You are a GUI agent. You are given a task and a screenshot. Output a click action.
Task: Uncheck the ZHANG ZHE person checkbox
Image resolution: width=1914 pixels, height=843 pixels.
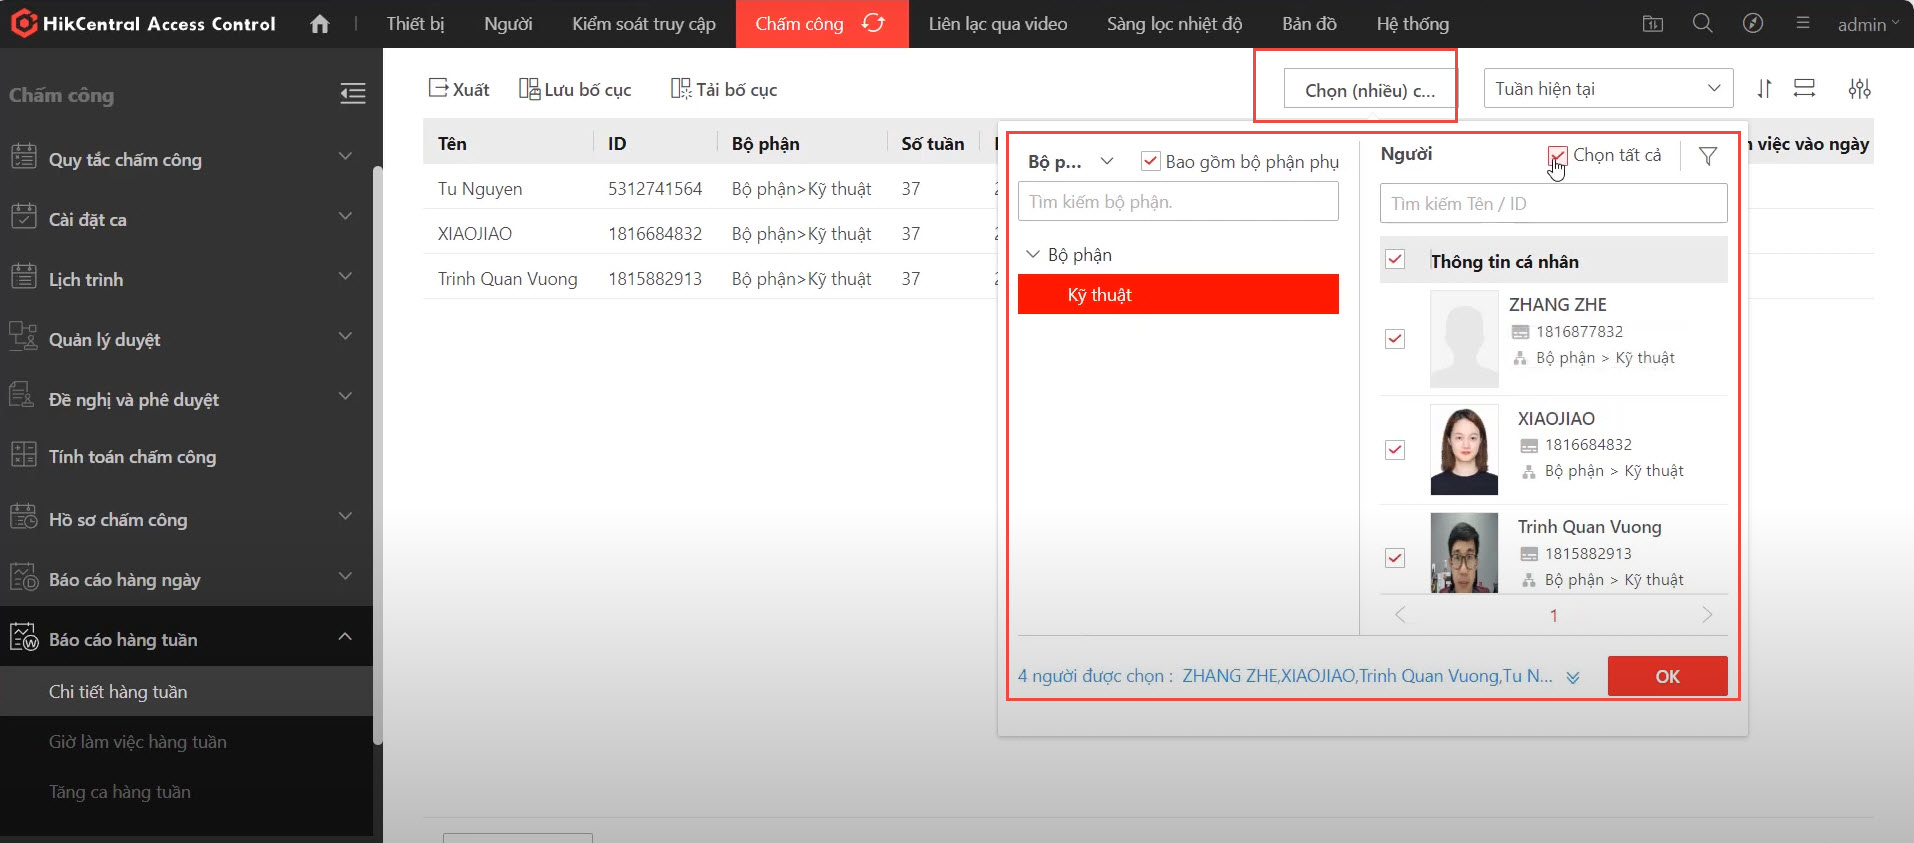tap(1395, 339)
